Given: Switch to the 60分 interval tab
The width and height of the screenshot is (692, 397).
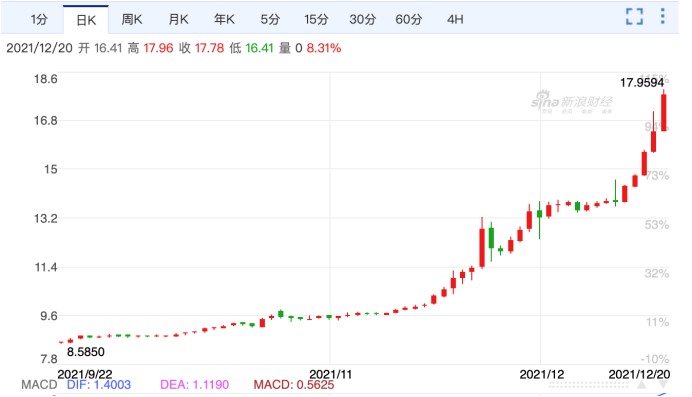Looking at the screenshot, I should [x=409, y=19].
